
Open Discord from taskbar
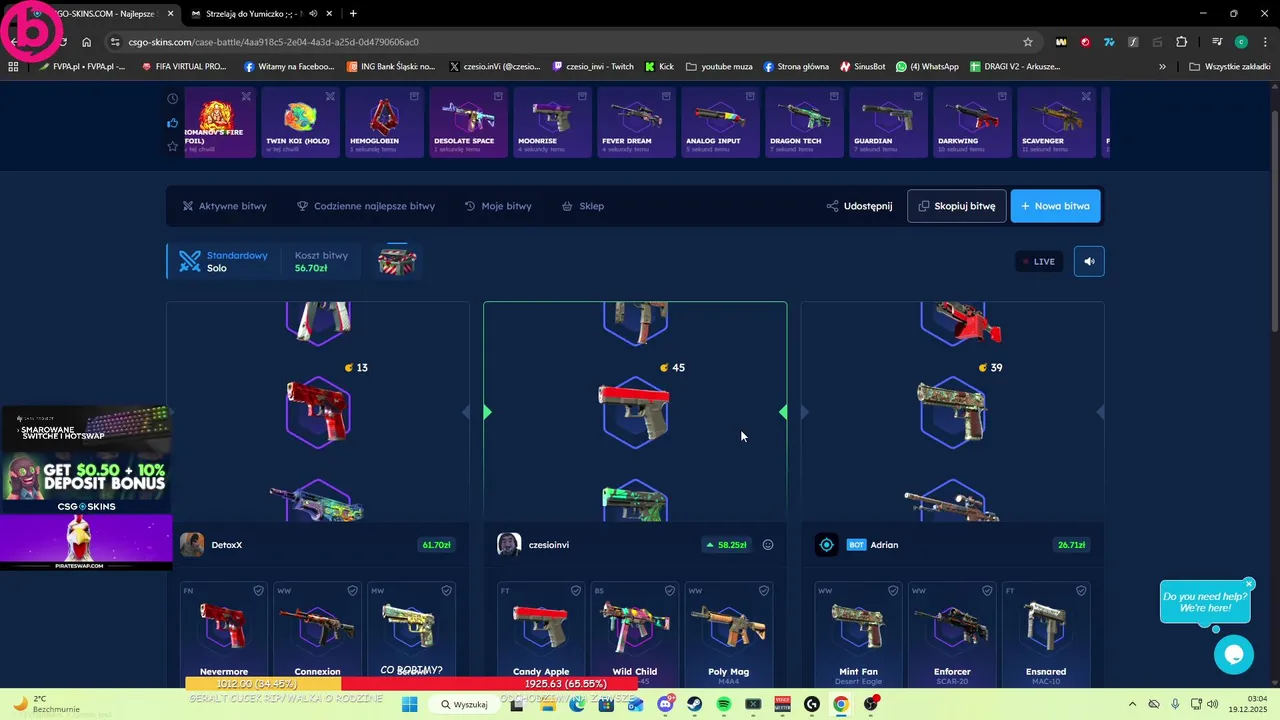pos(666,704)
